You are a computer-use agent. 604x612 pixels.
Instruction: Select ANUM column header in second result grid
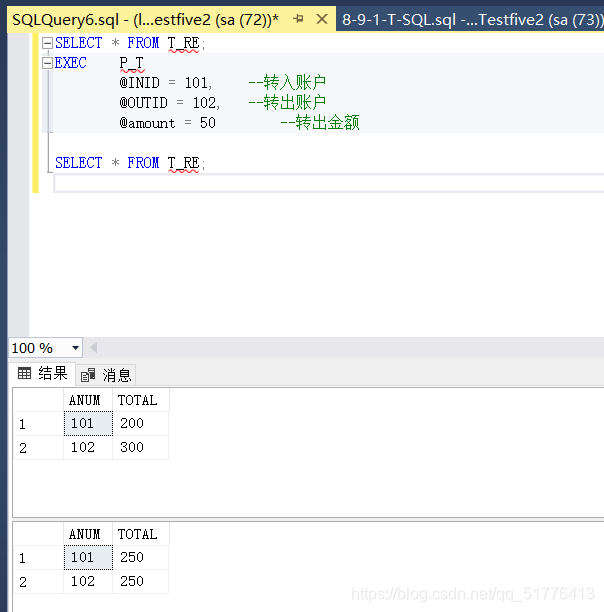(88, 534)
